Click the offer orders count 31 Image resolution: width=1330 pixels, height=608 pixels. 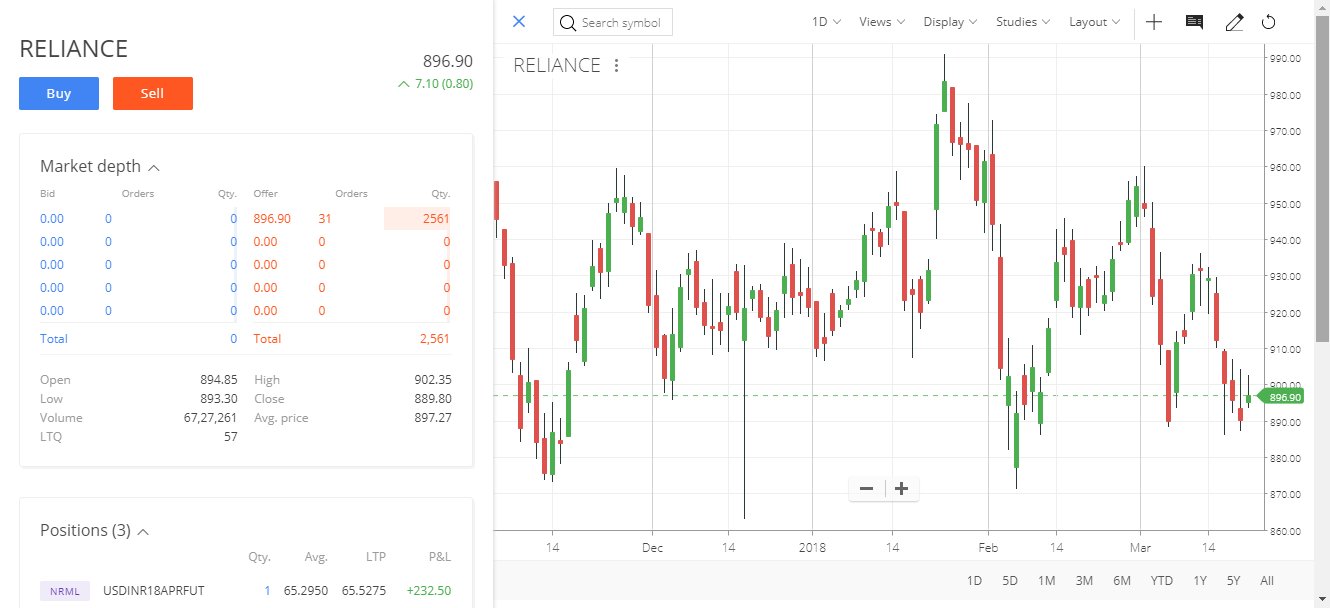[325, 218]
